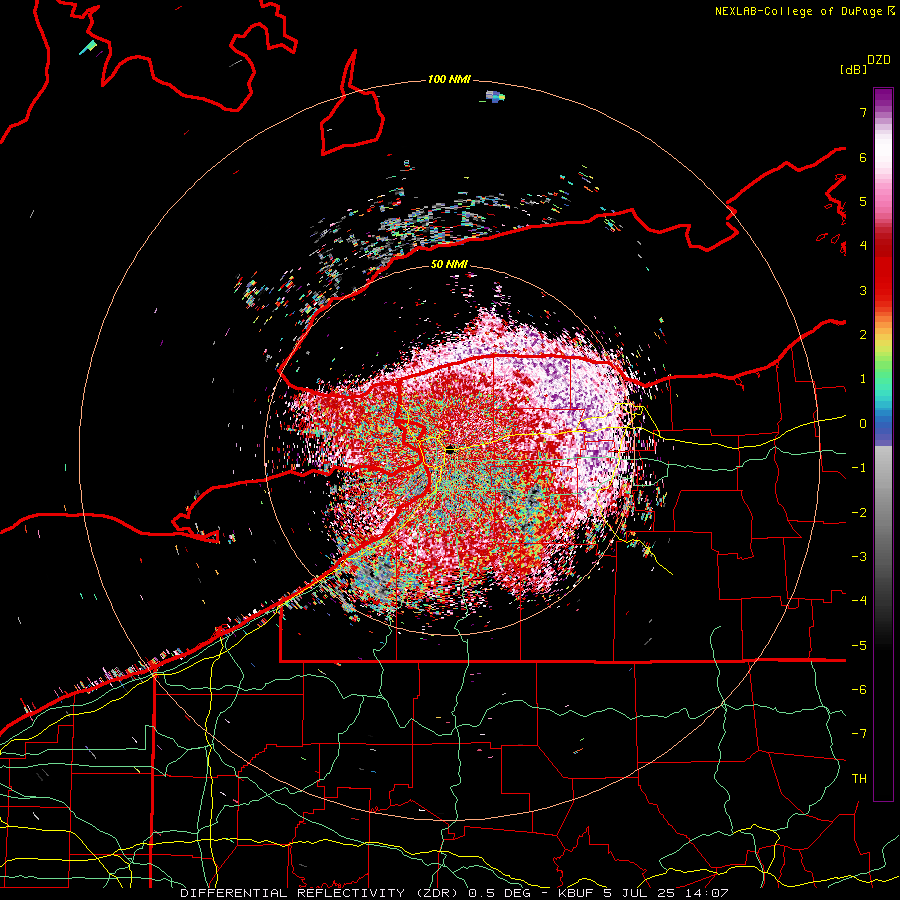The width and height of the screenshot is (900, 900).
Task: Select the 3 value on the color scale
Action: point(863,290)
